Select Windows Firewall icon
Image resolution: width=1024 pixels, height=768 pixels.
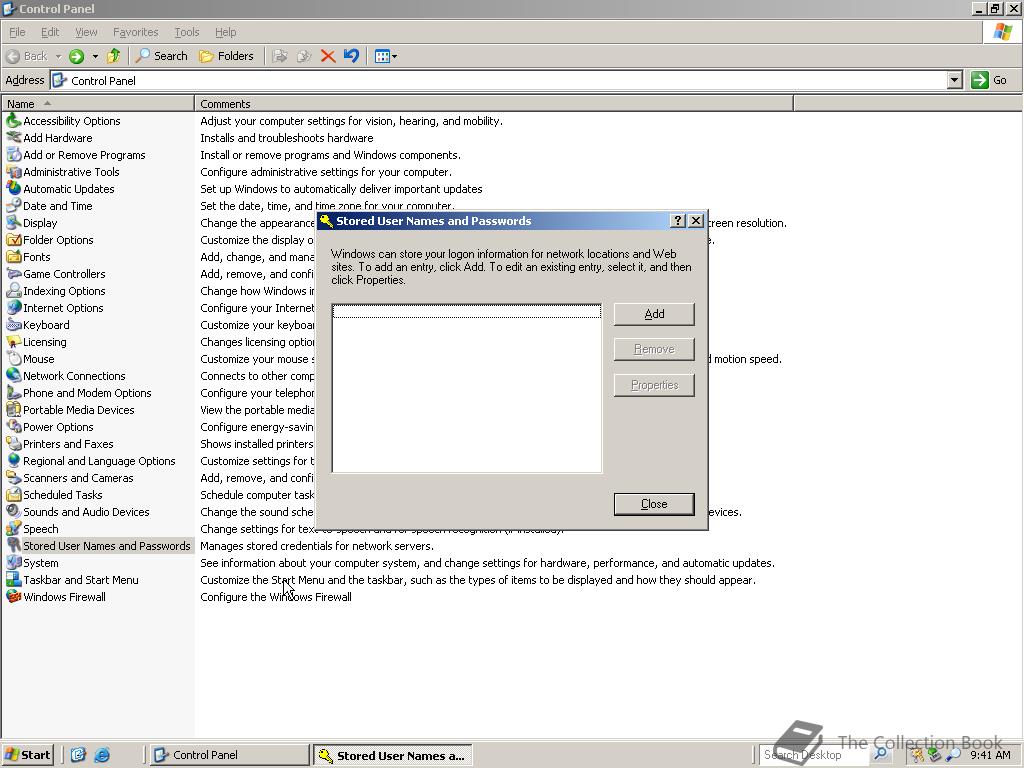14,596
